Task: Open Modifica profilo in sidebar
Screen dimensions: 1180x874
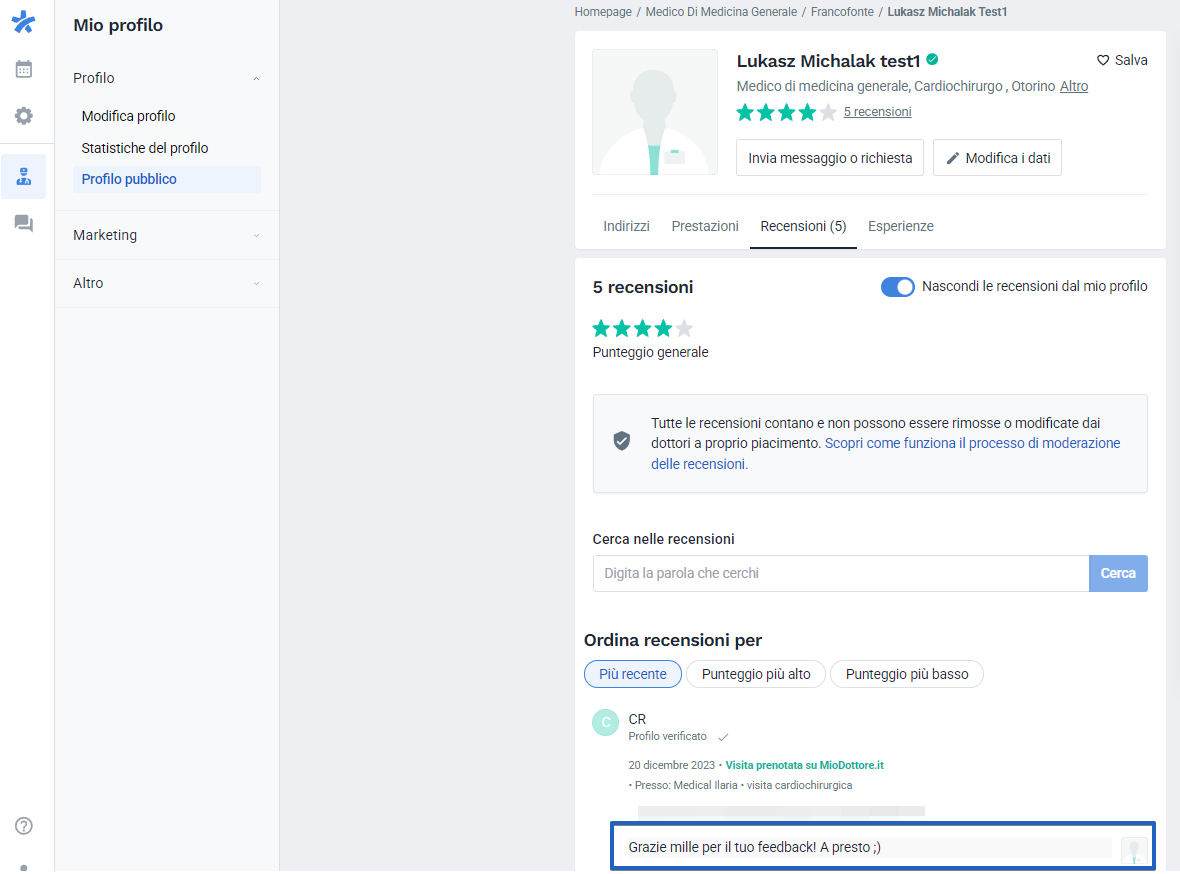Action: (128, 116)
